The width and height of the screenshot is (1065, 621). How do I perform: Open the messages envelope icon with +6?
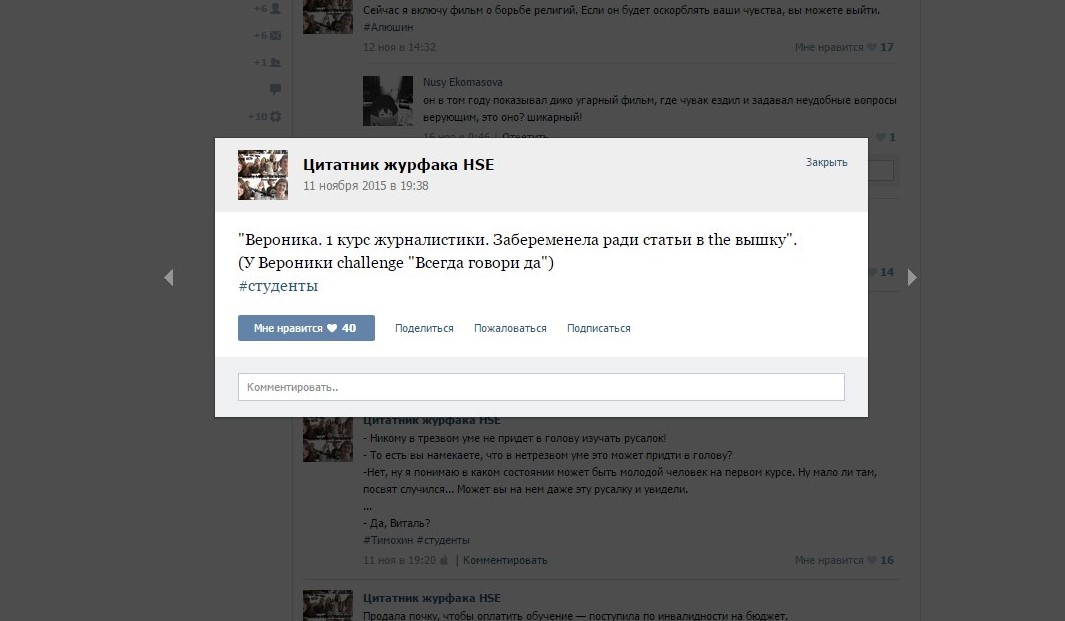pos(275,35)
